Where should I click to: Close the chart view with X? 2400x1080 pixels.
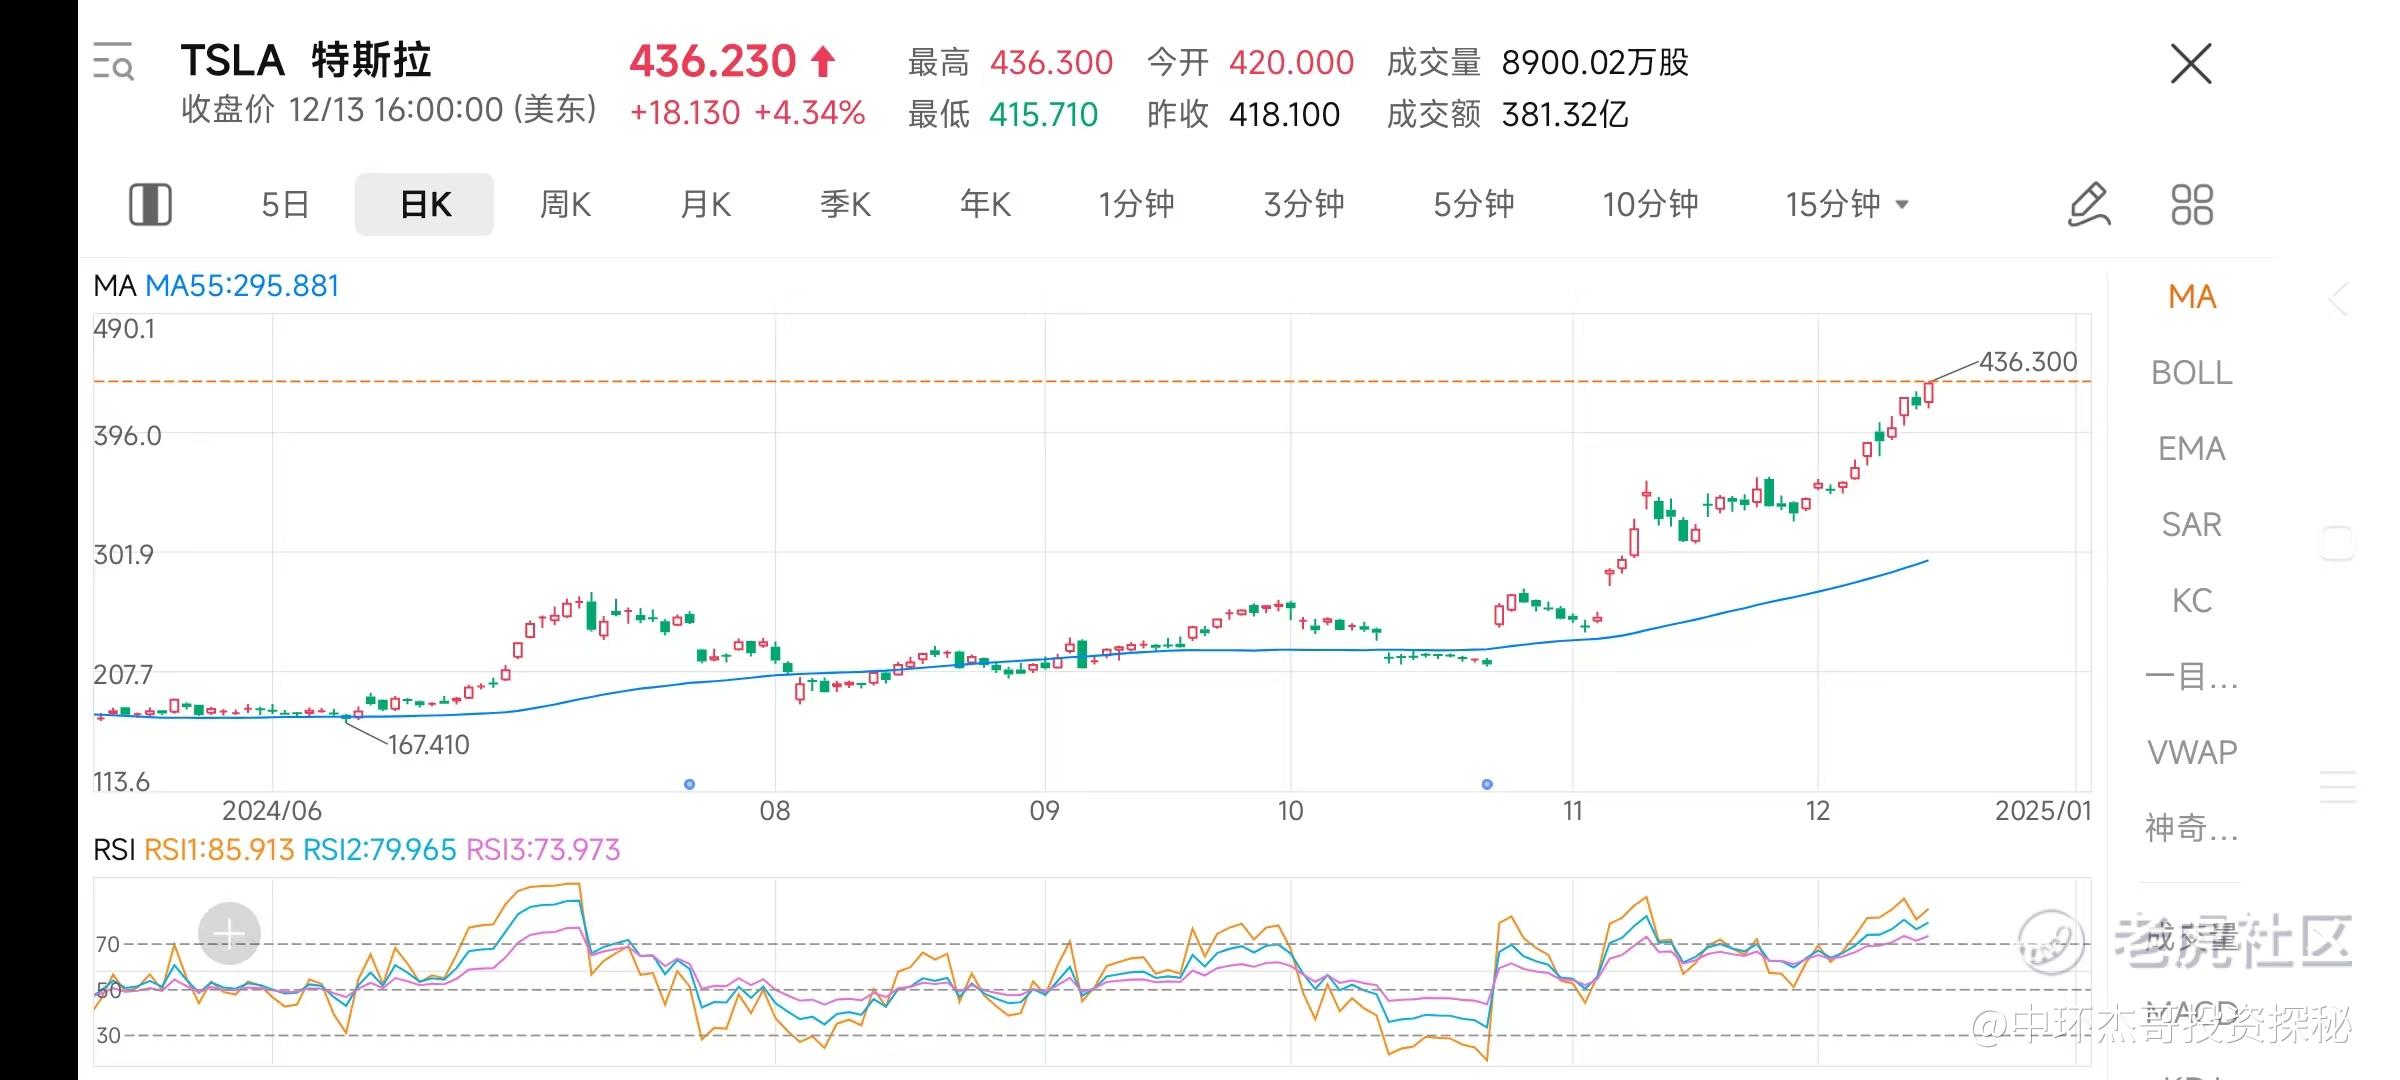point(2191,64)
